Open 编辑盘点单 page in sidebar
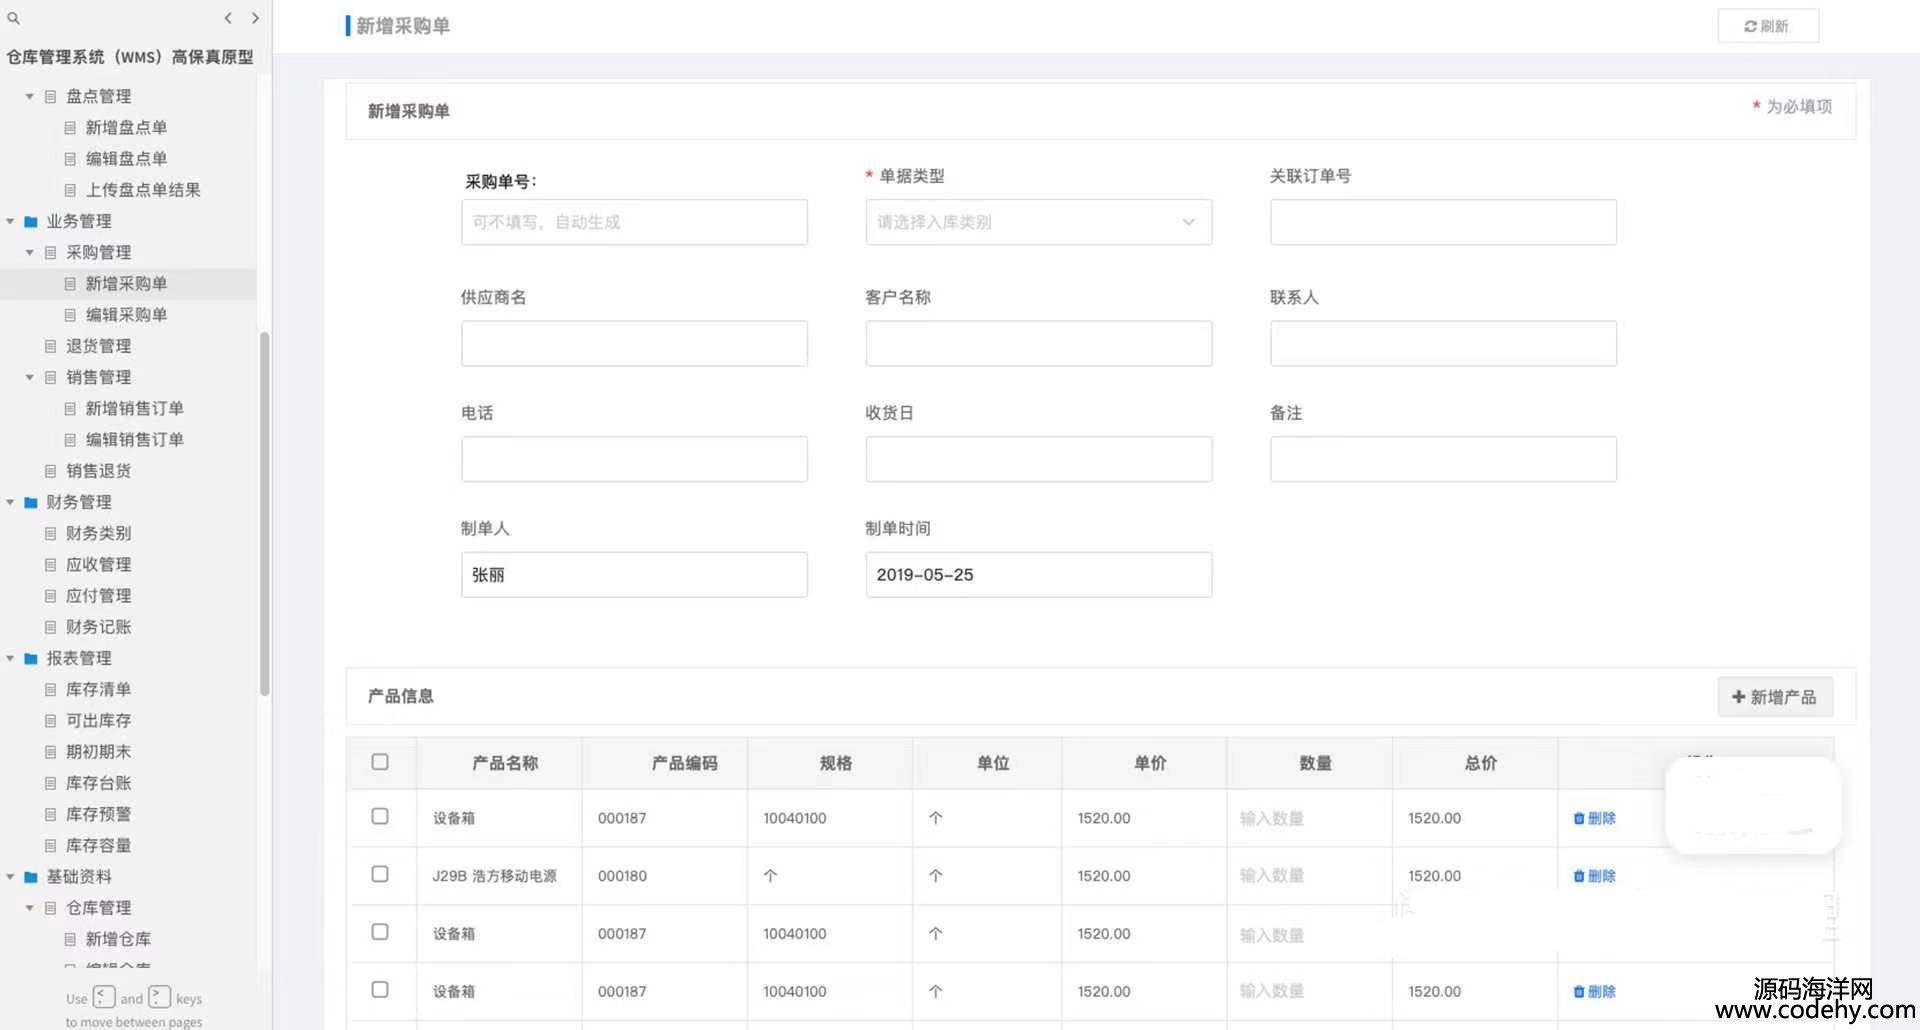Image resolution: width=1920 pixels, height=1030 pixels. pos(126,158)
